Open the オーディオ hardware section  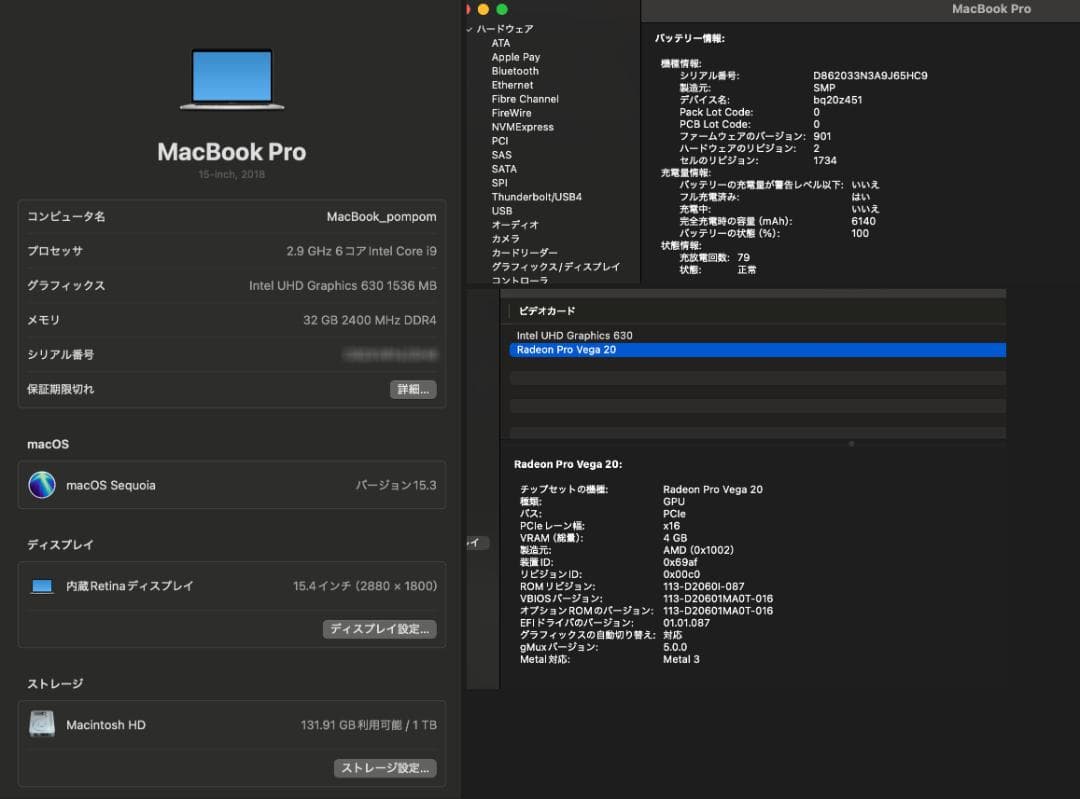coord(515,225)
